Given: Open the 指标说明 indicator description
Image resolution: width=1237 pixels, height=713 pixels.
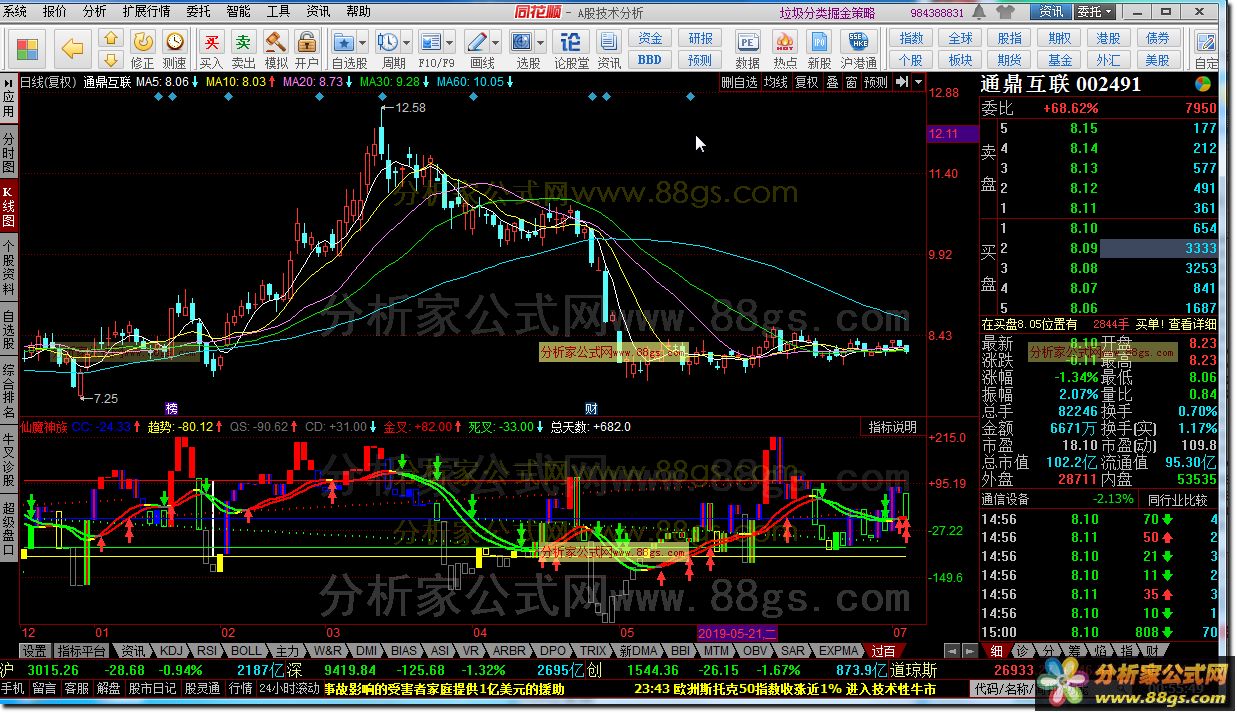Looking at the screenshot, I should (x=892, y=427).
